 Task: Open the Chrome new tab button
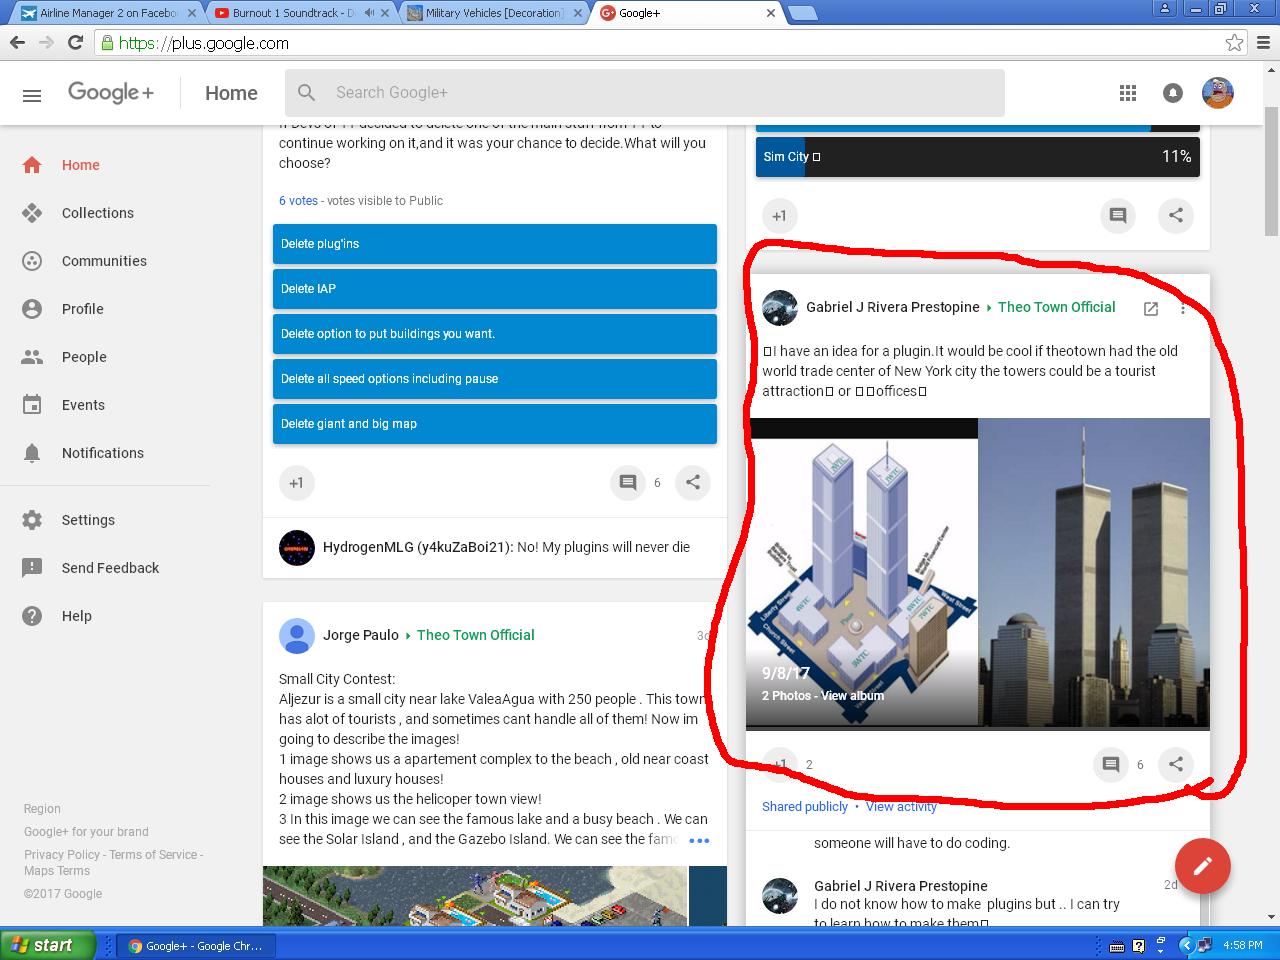(x=802, y=13)
